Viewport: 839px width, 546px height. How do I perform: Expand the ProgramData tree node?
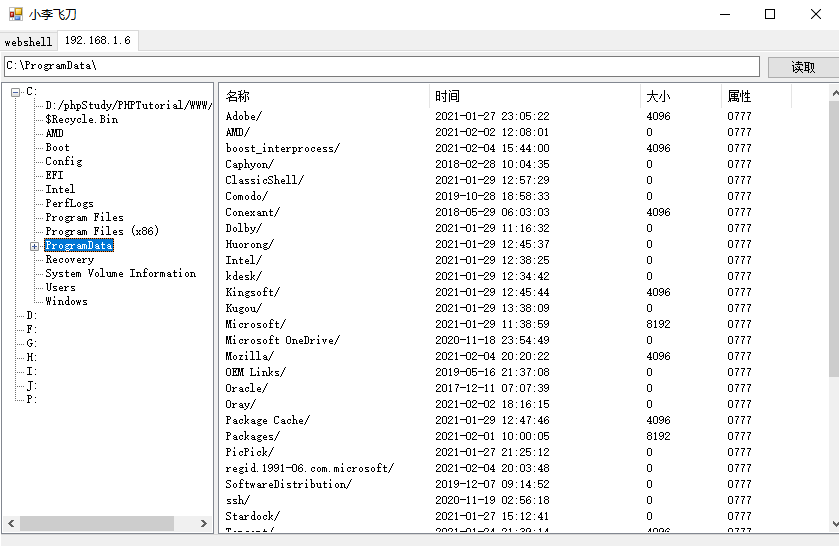click(34, 246)
